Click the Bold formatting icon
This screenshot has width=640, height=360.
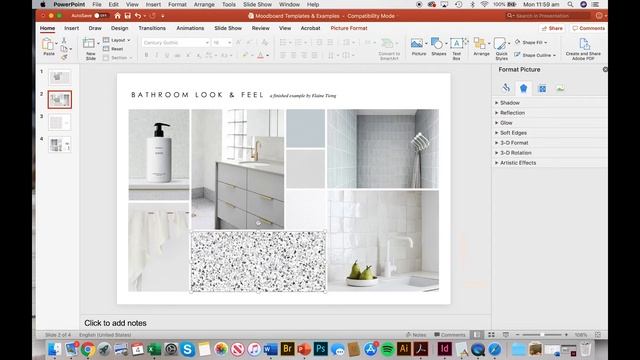146,56
